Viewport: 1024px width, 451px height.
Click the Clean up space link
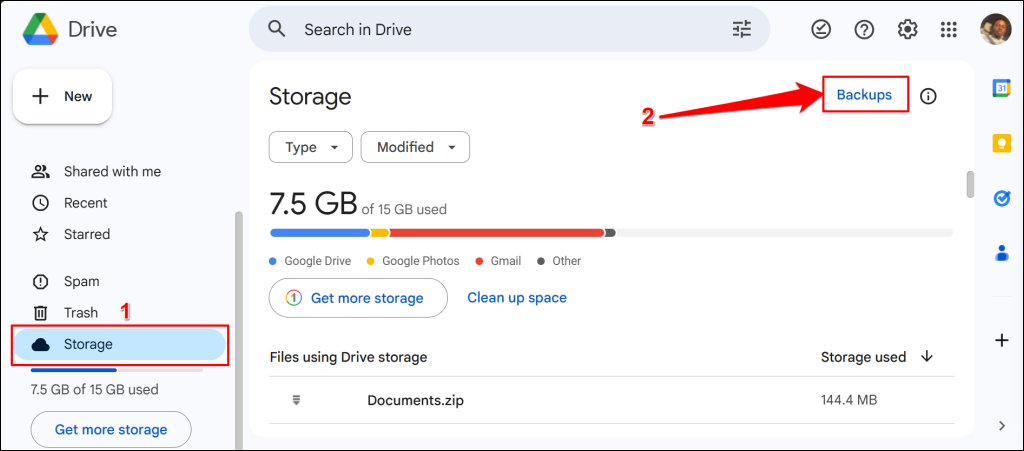click(x=516, y=298)
